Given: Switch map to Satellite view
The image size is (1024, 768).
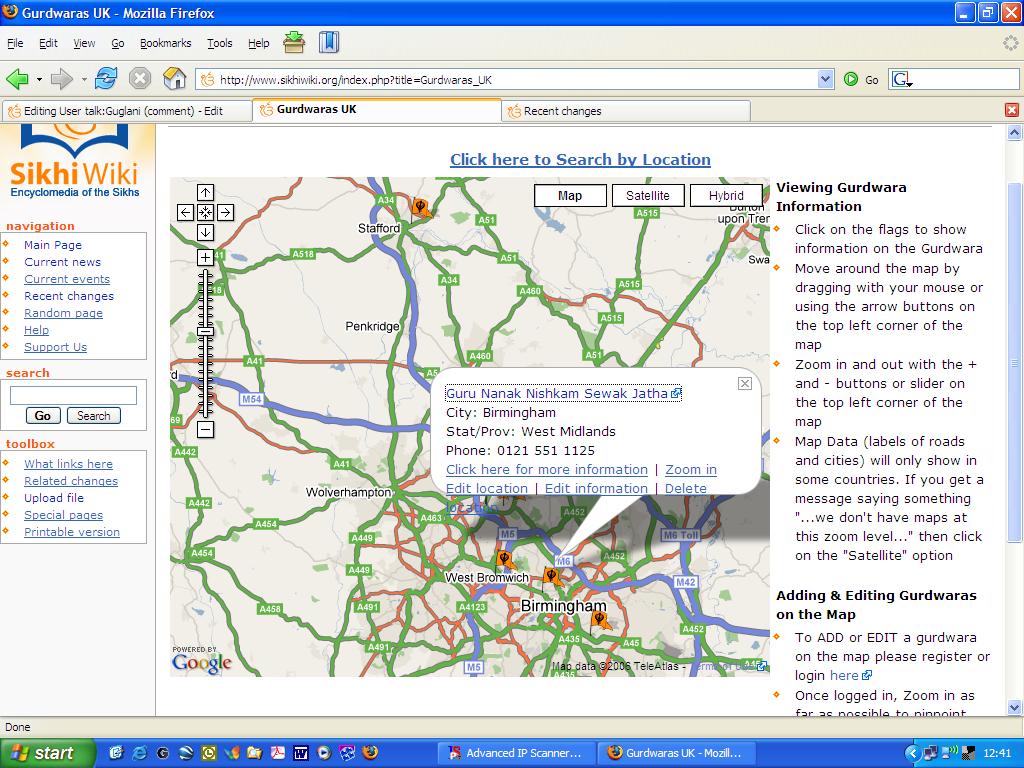Looking at the screenshot, I should point(648,195).
